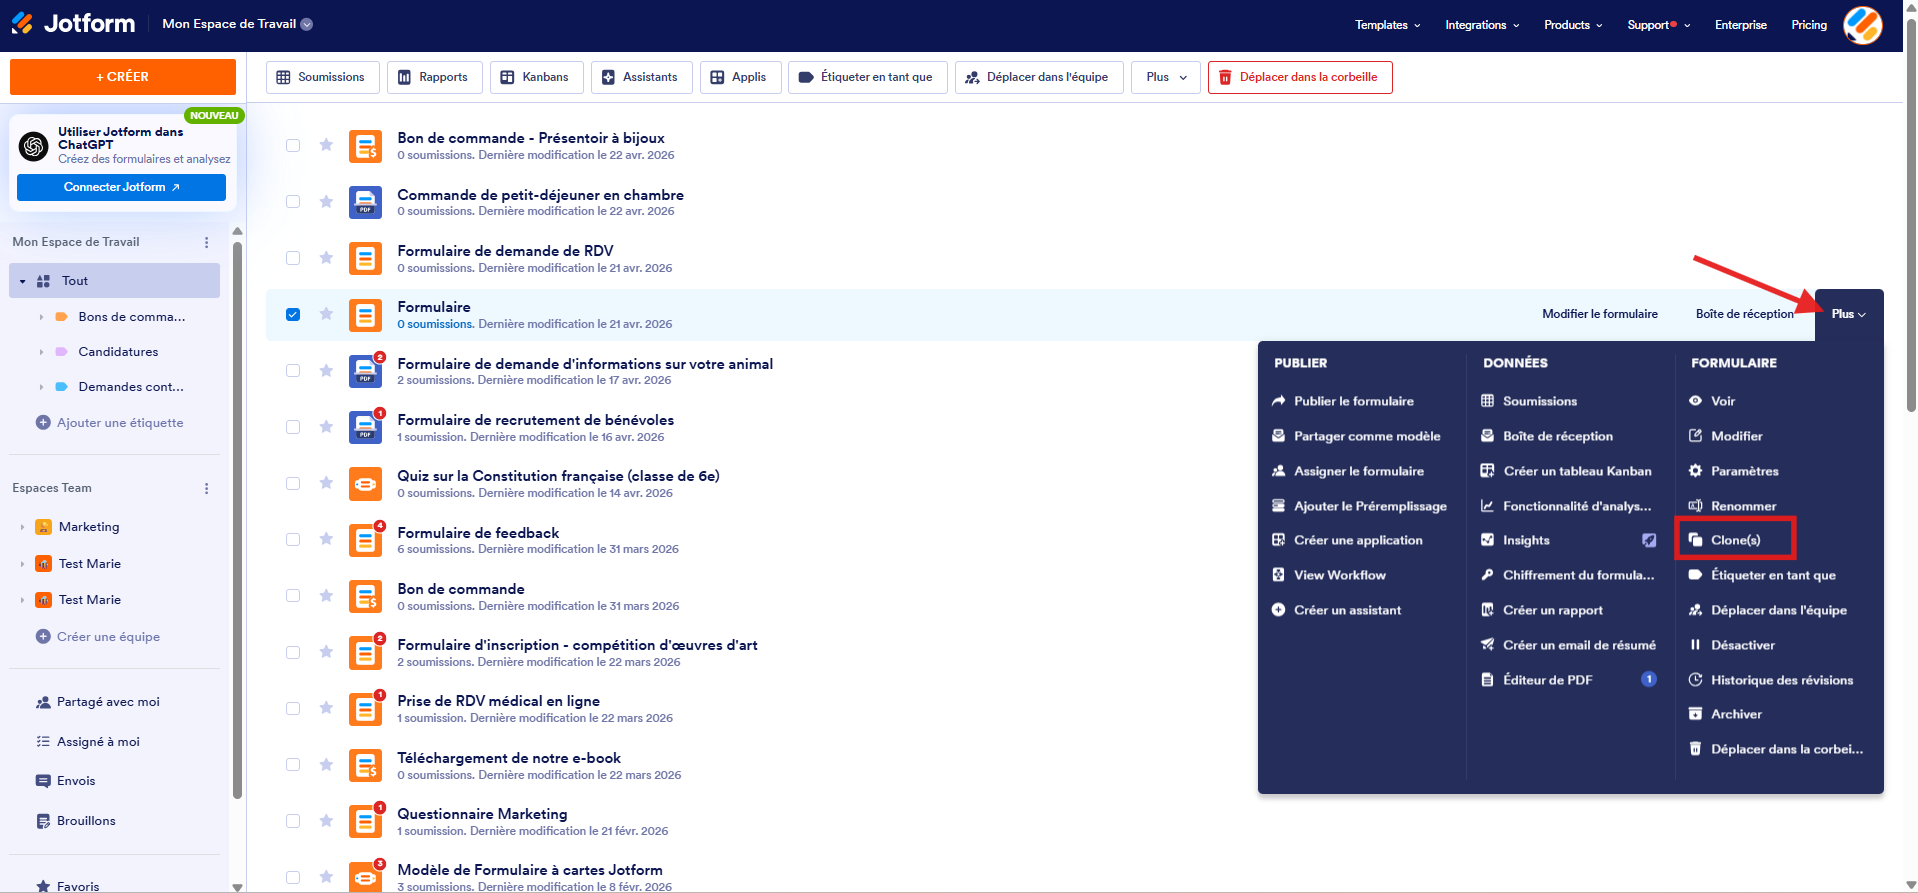This screenshot has width=1918, height=893.
Task: Collapse the Formulaire row Plus menu
Action: tap(1849, 314)
